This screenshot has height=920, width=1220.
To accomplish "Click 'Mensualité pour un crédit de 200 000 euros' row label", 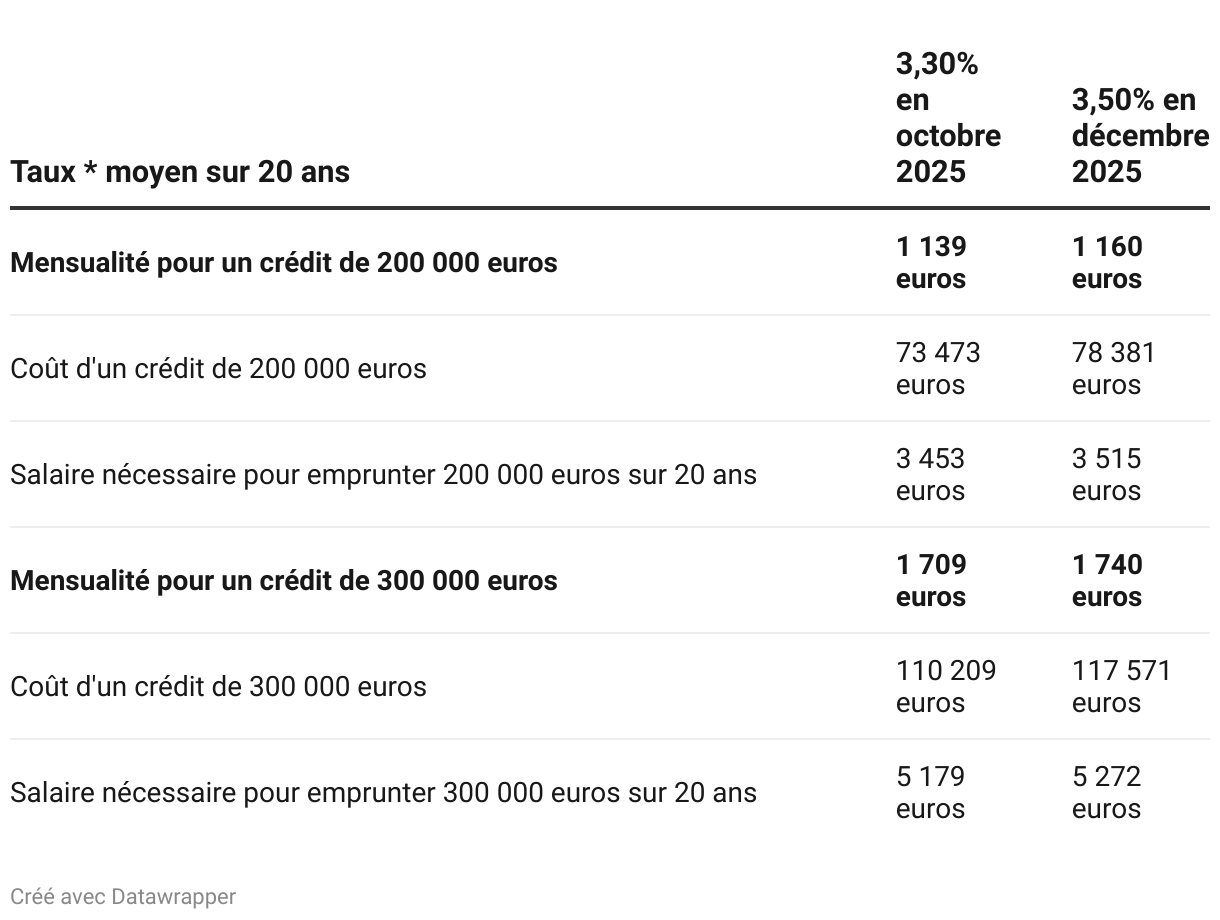I will 284,263.
